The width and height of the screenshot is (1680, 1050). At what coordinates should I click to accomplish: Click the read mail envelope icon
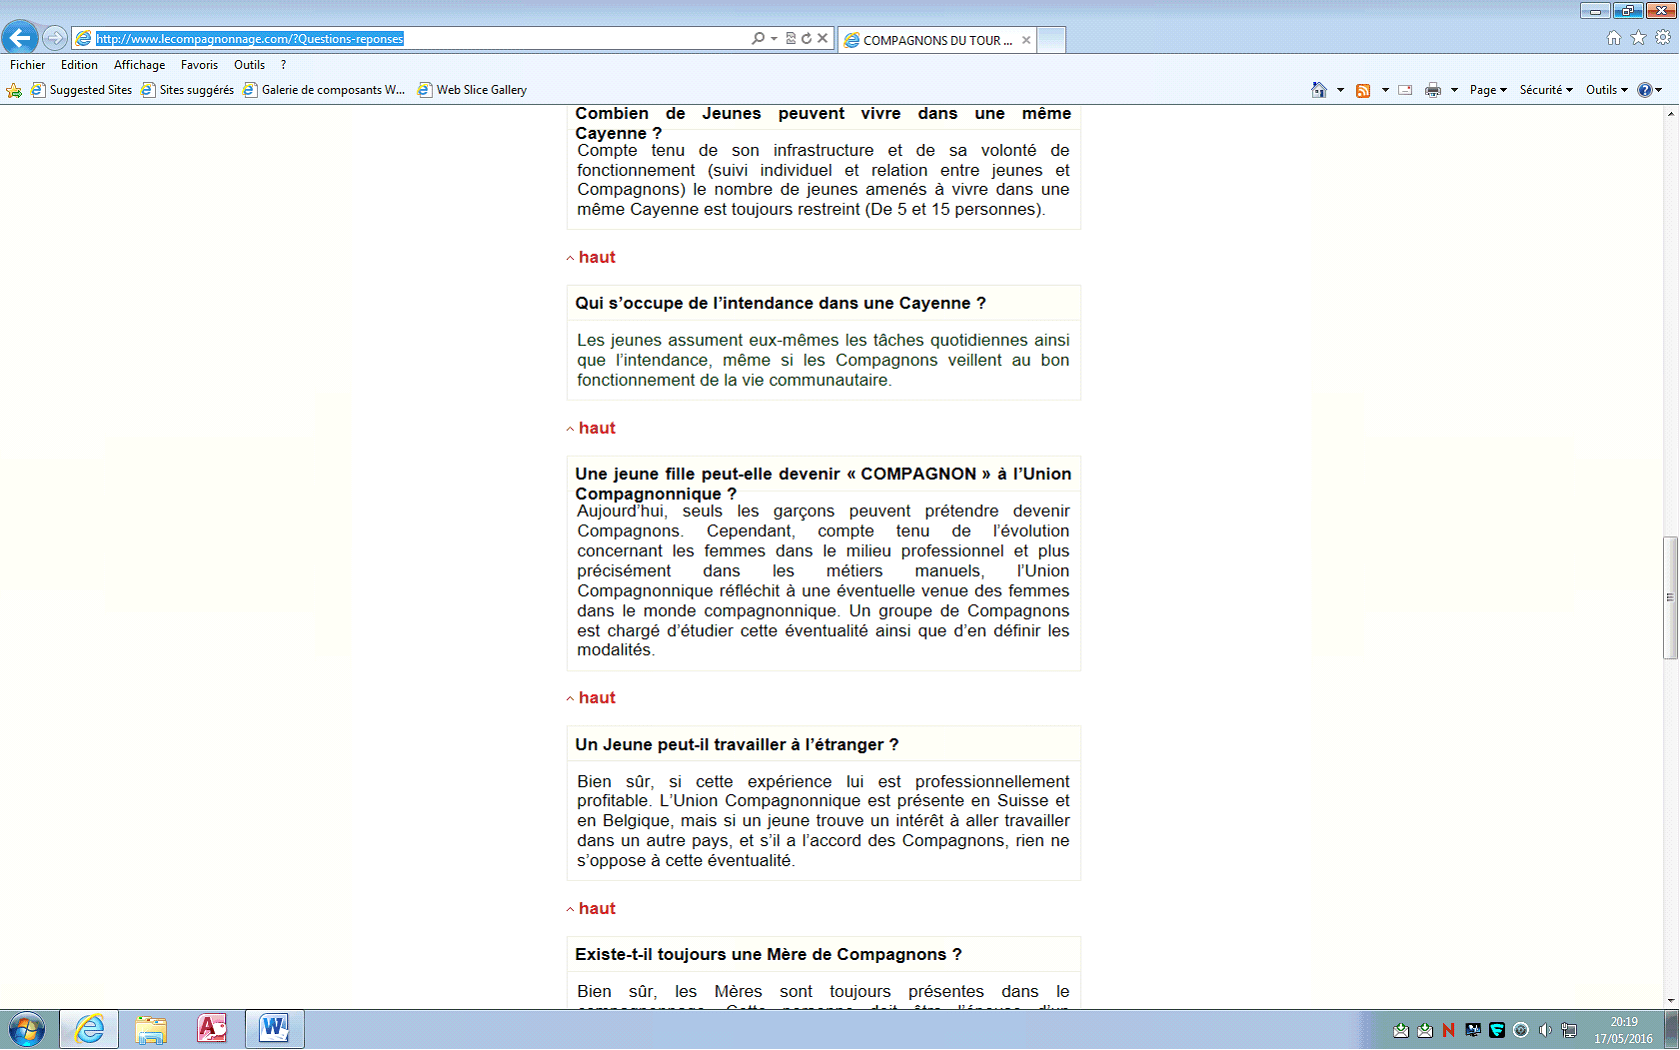[1405, 90]
